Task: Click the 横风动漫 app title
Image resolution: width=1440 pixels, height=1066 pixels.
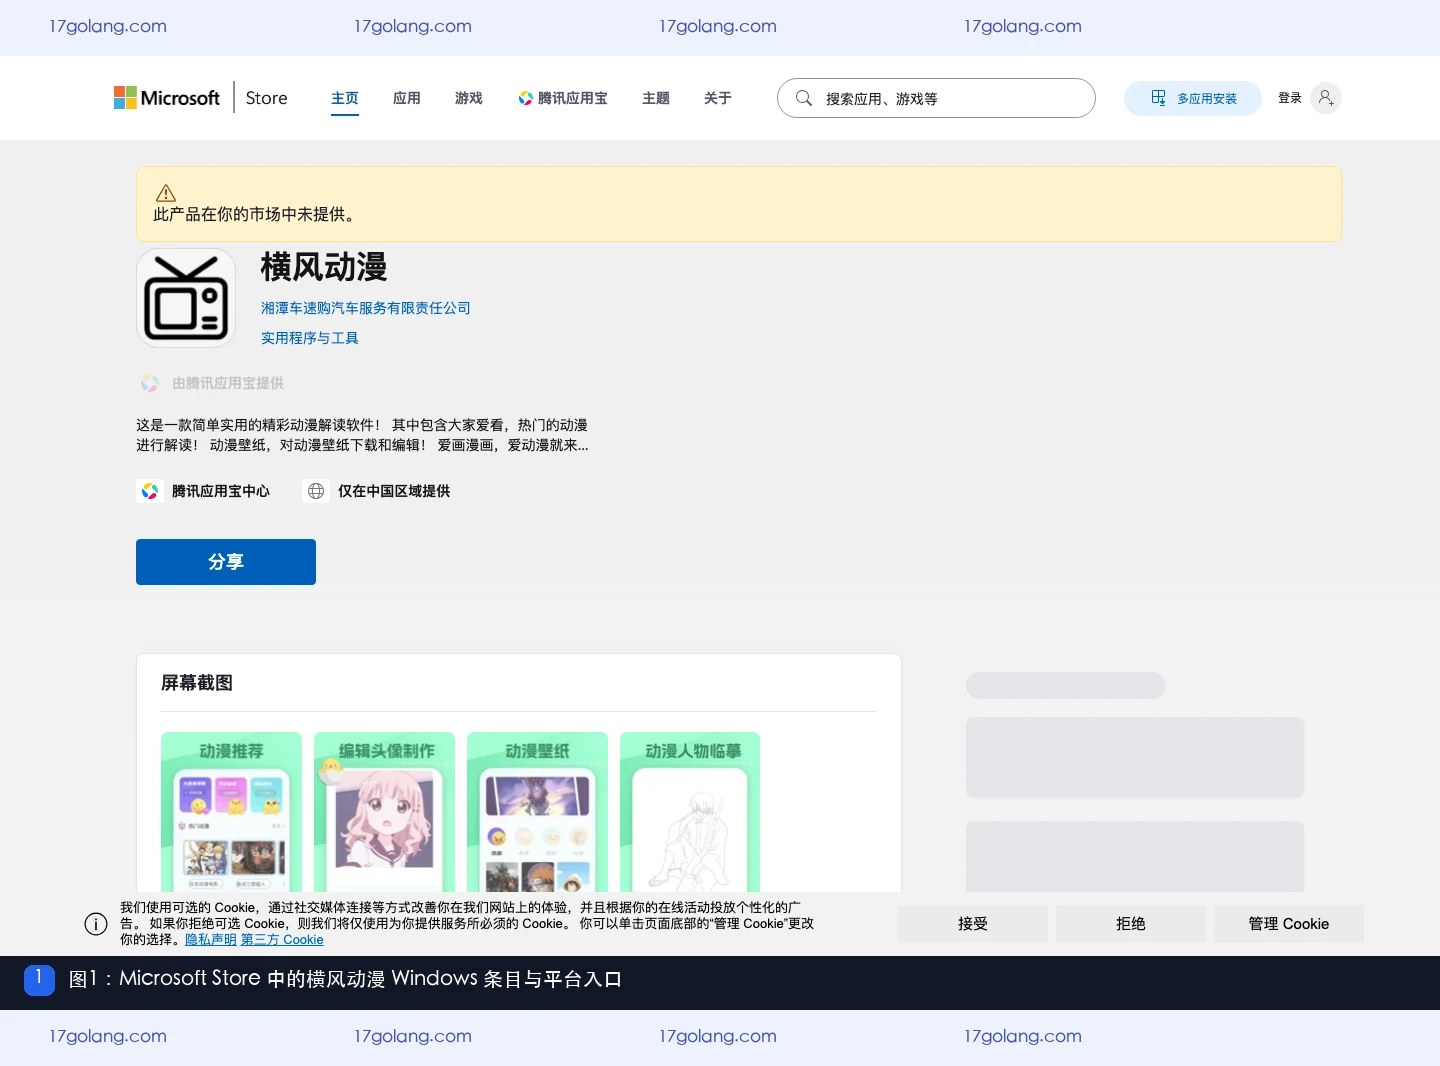Action: click(x=324, y=267)
